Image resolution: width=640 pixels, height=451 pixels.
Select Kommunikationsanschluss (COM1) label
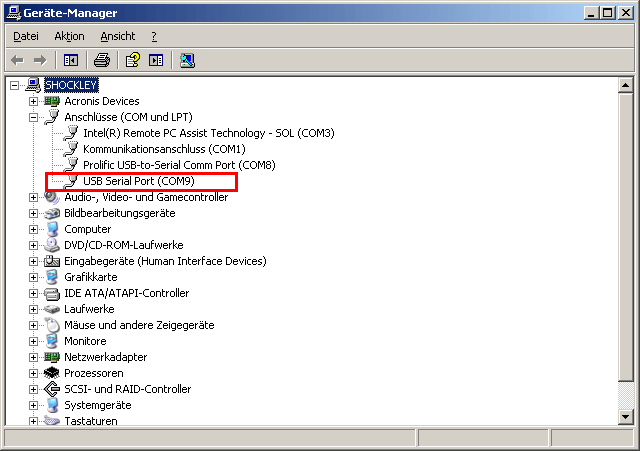(x=164, y=149)
